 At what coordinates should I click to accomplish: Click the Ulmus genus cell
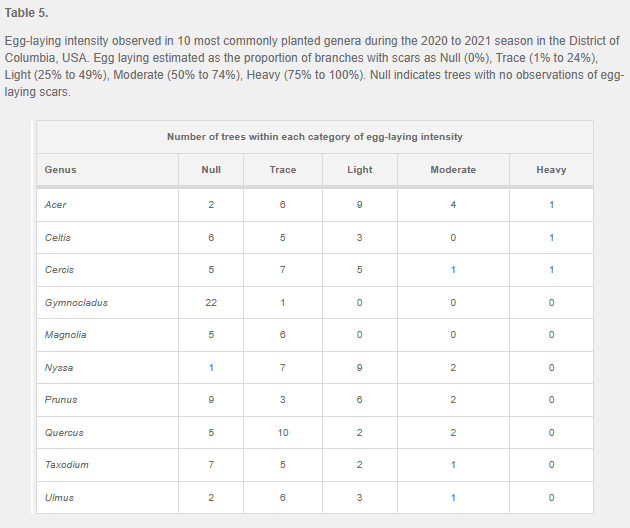pos(59,498)
